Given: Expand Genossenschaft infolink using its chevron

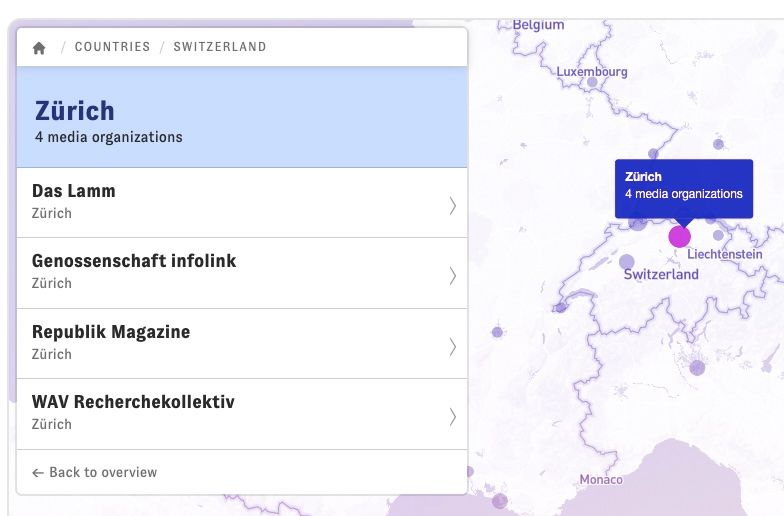Looking at the screenshot, I should tap(452, 276).
